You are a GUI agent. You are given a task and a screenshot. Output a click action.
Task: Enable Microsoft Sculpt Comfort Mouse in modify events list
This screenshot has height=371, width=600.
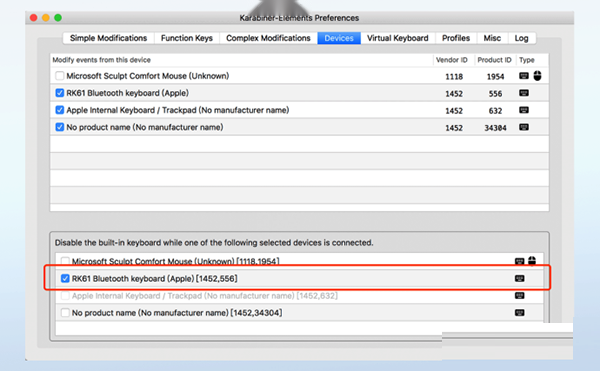click(x=59, y=76)
